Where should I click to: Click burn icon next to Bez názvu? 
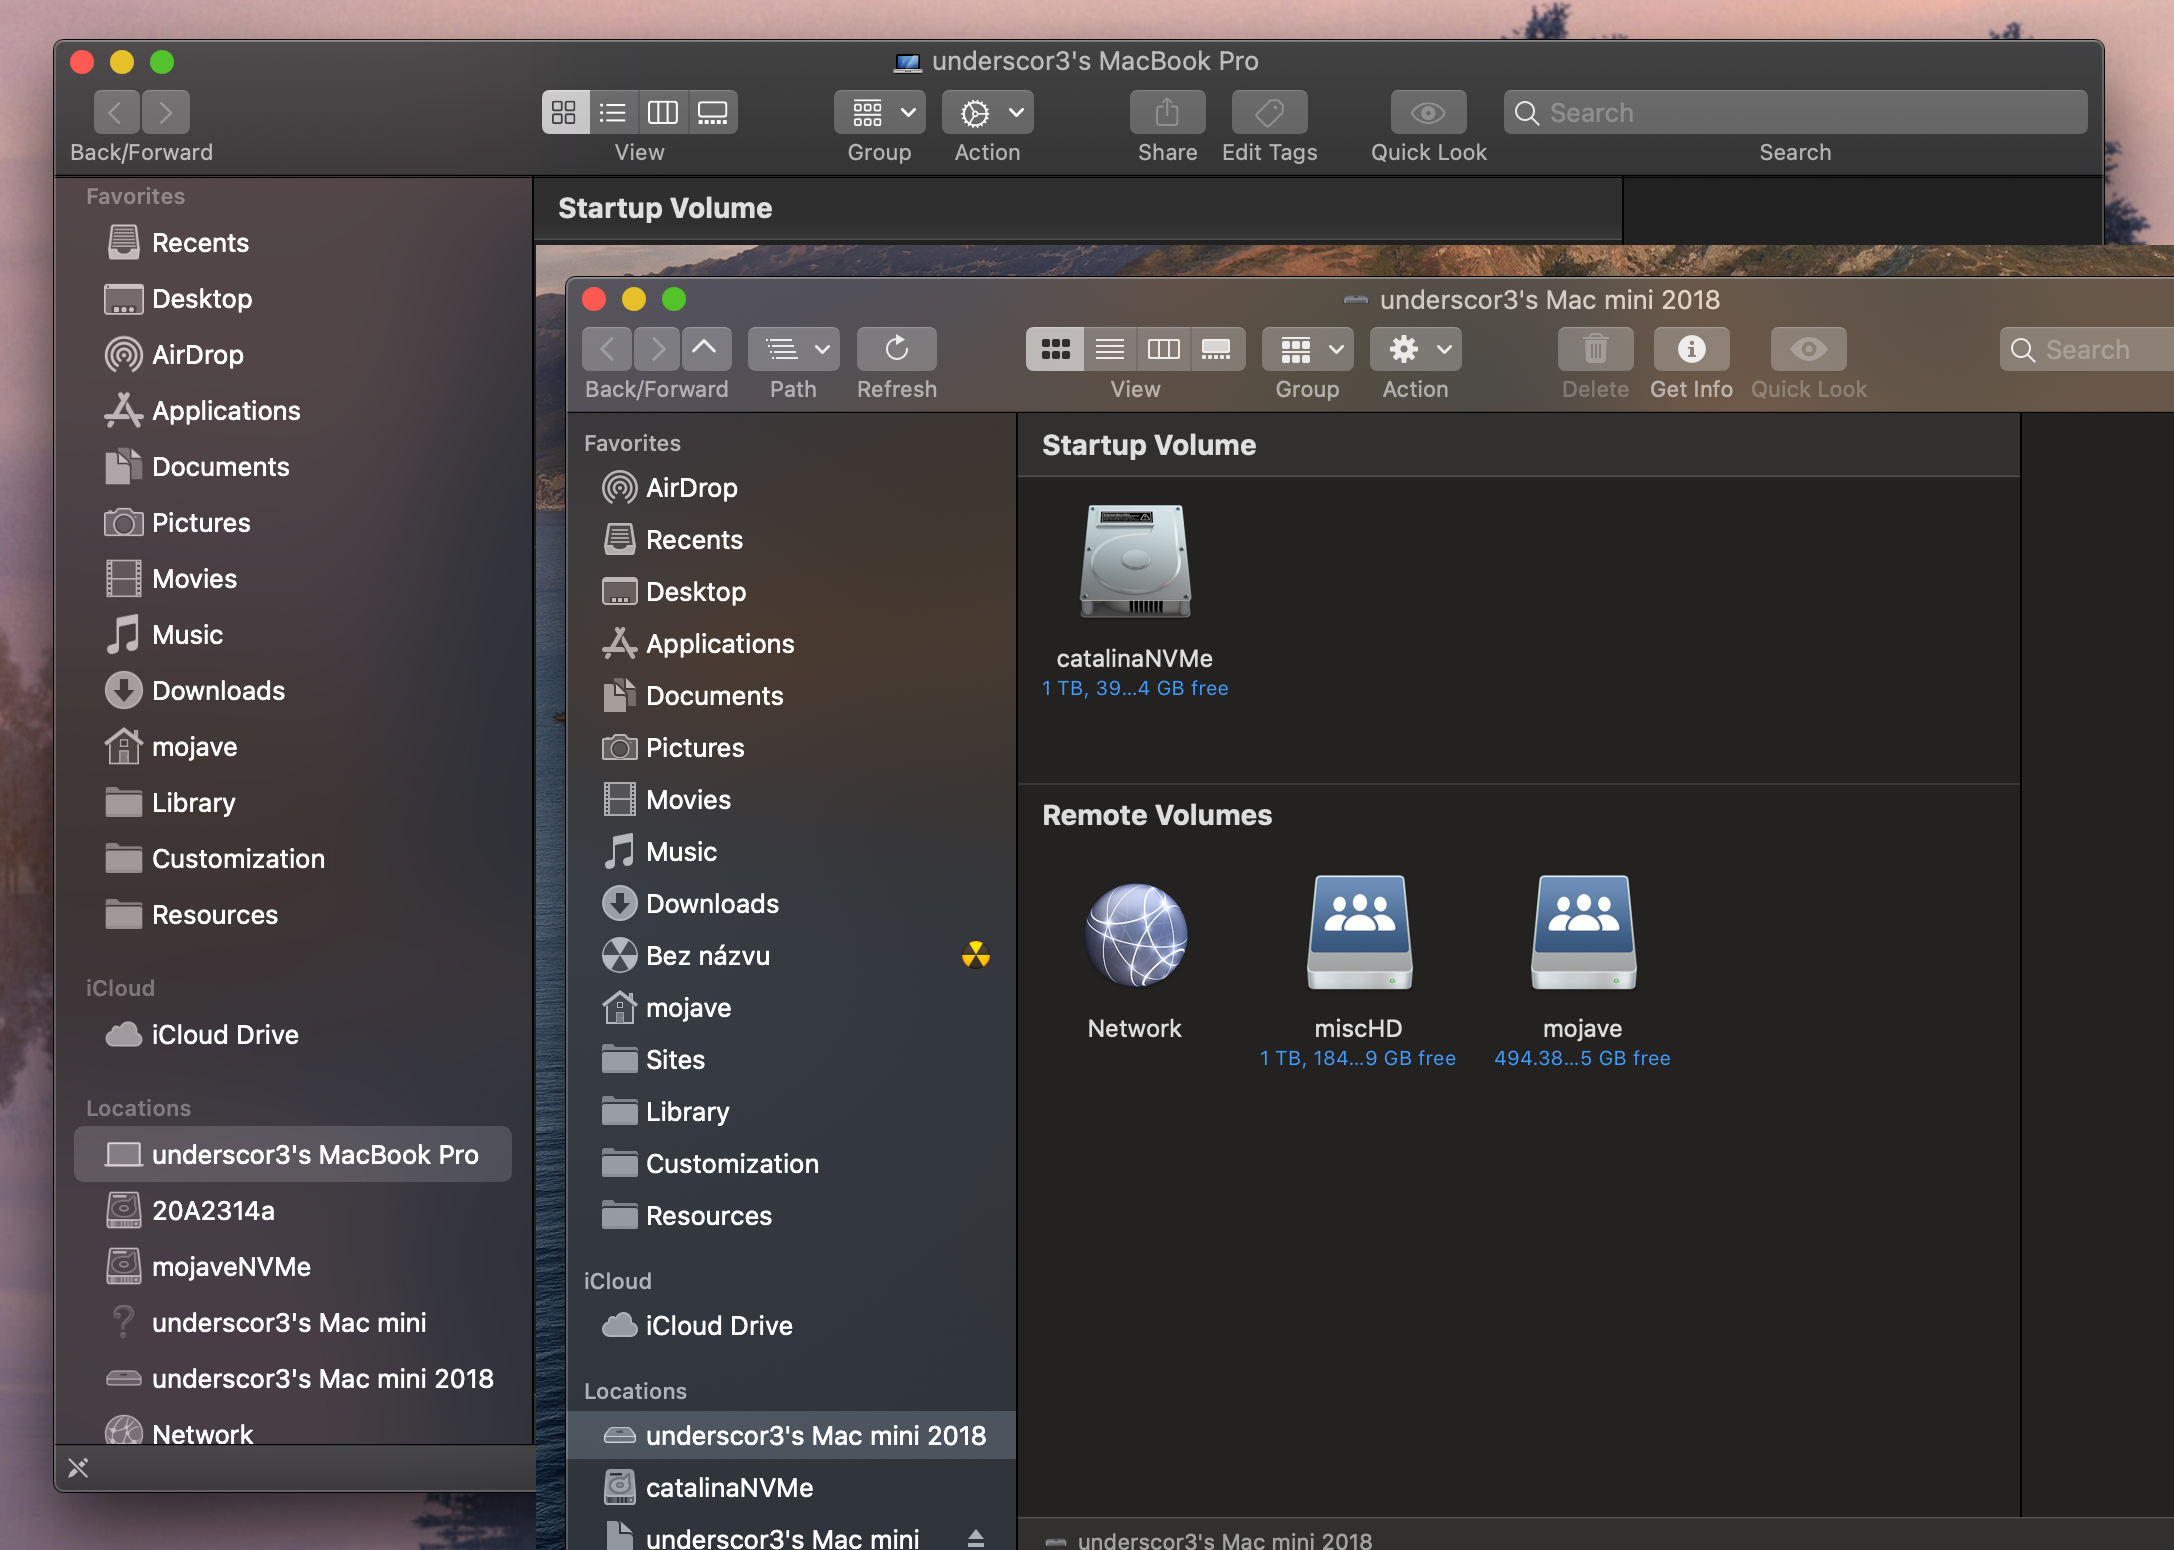(x=976, y=955)
